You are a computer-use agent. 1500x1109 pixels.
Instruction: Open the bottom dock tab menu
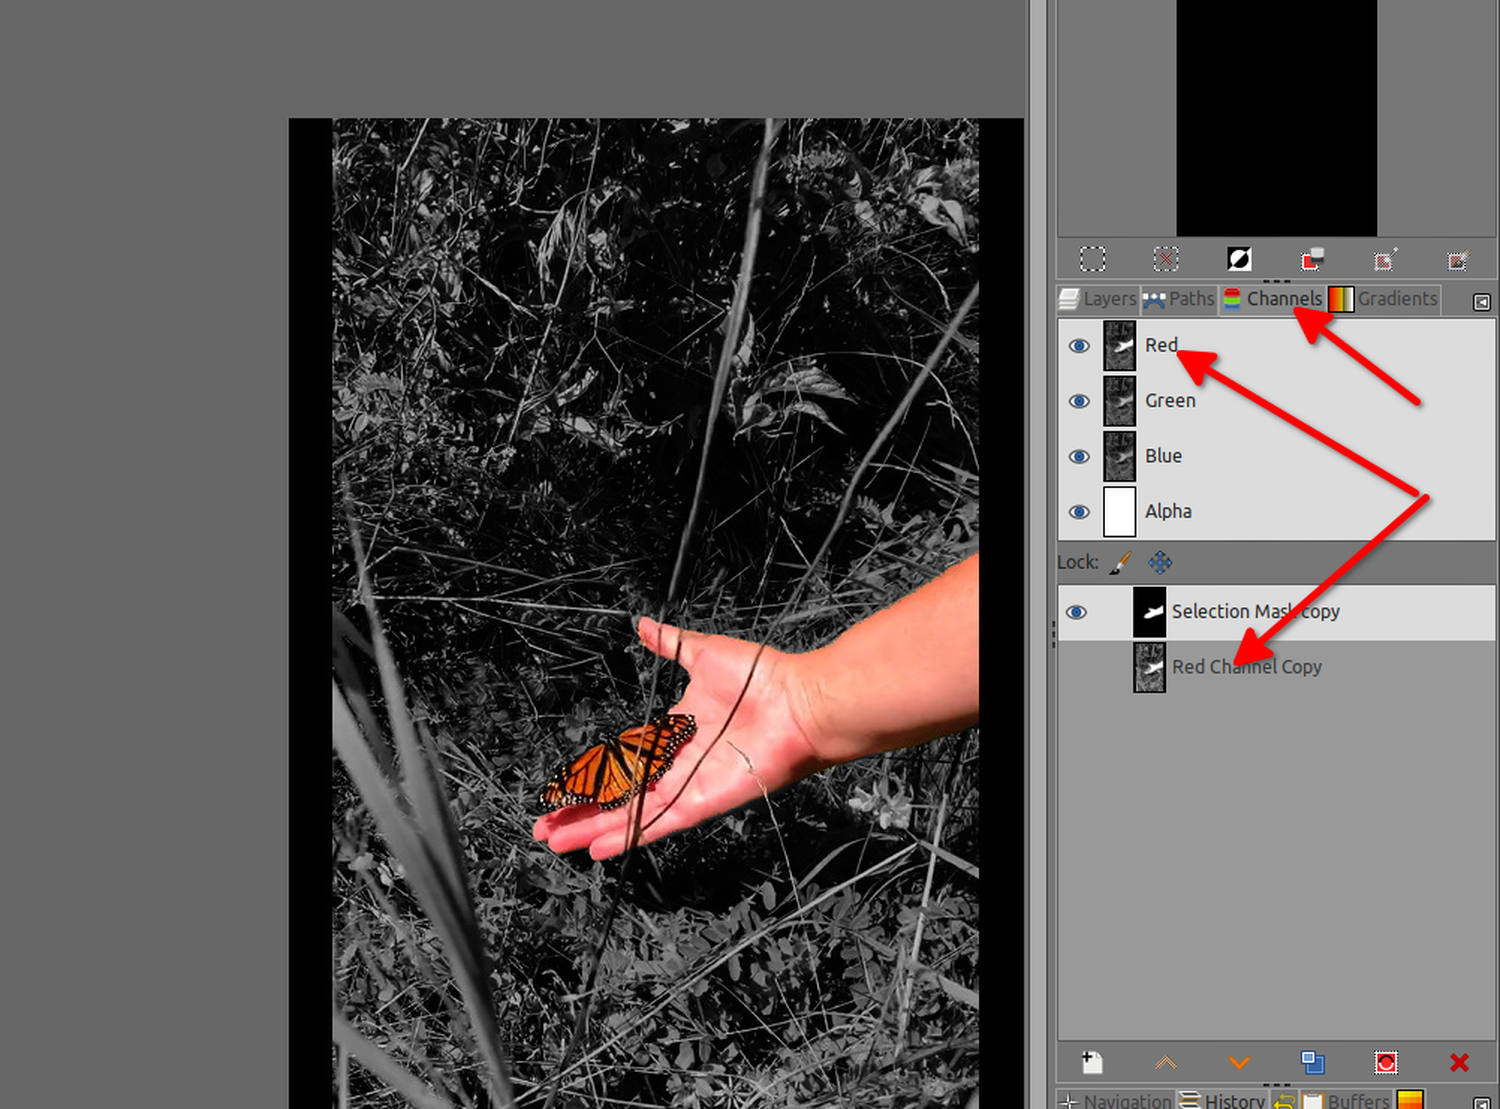point(1482,1102)
